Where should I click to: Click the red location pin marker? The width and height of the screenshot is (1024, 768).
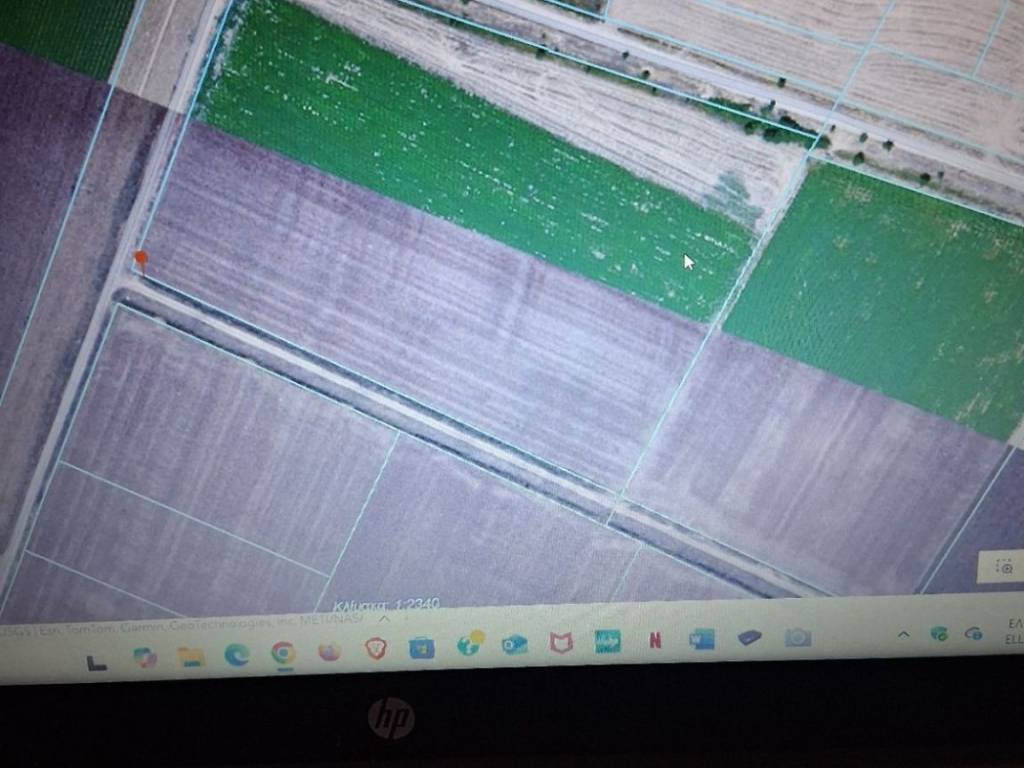click(141, 261)
